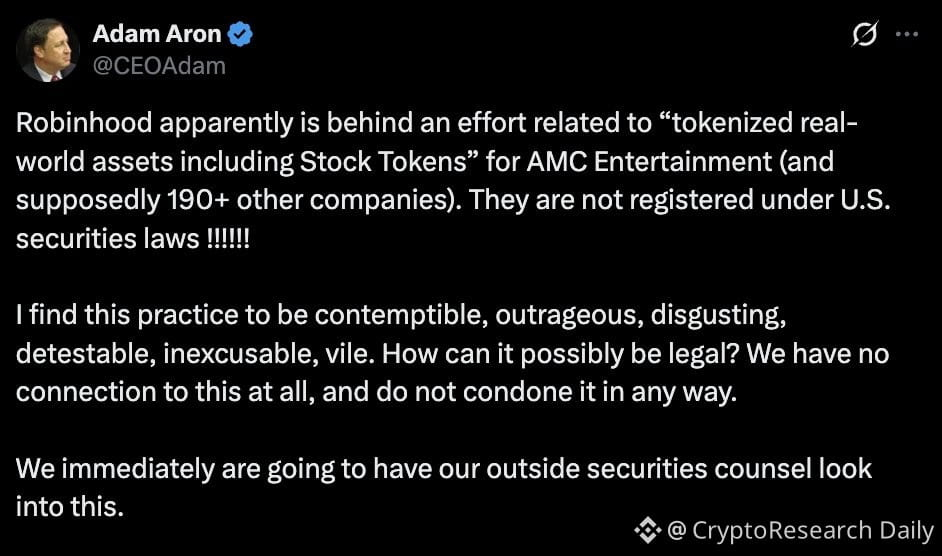Click the @ CryptoResearch Daily watermark text
942x556 pixels.
click(800, 530)
